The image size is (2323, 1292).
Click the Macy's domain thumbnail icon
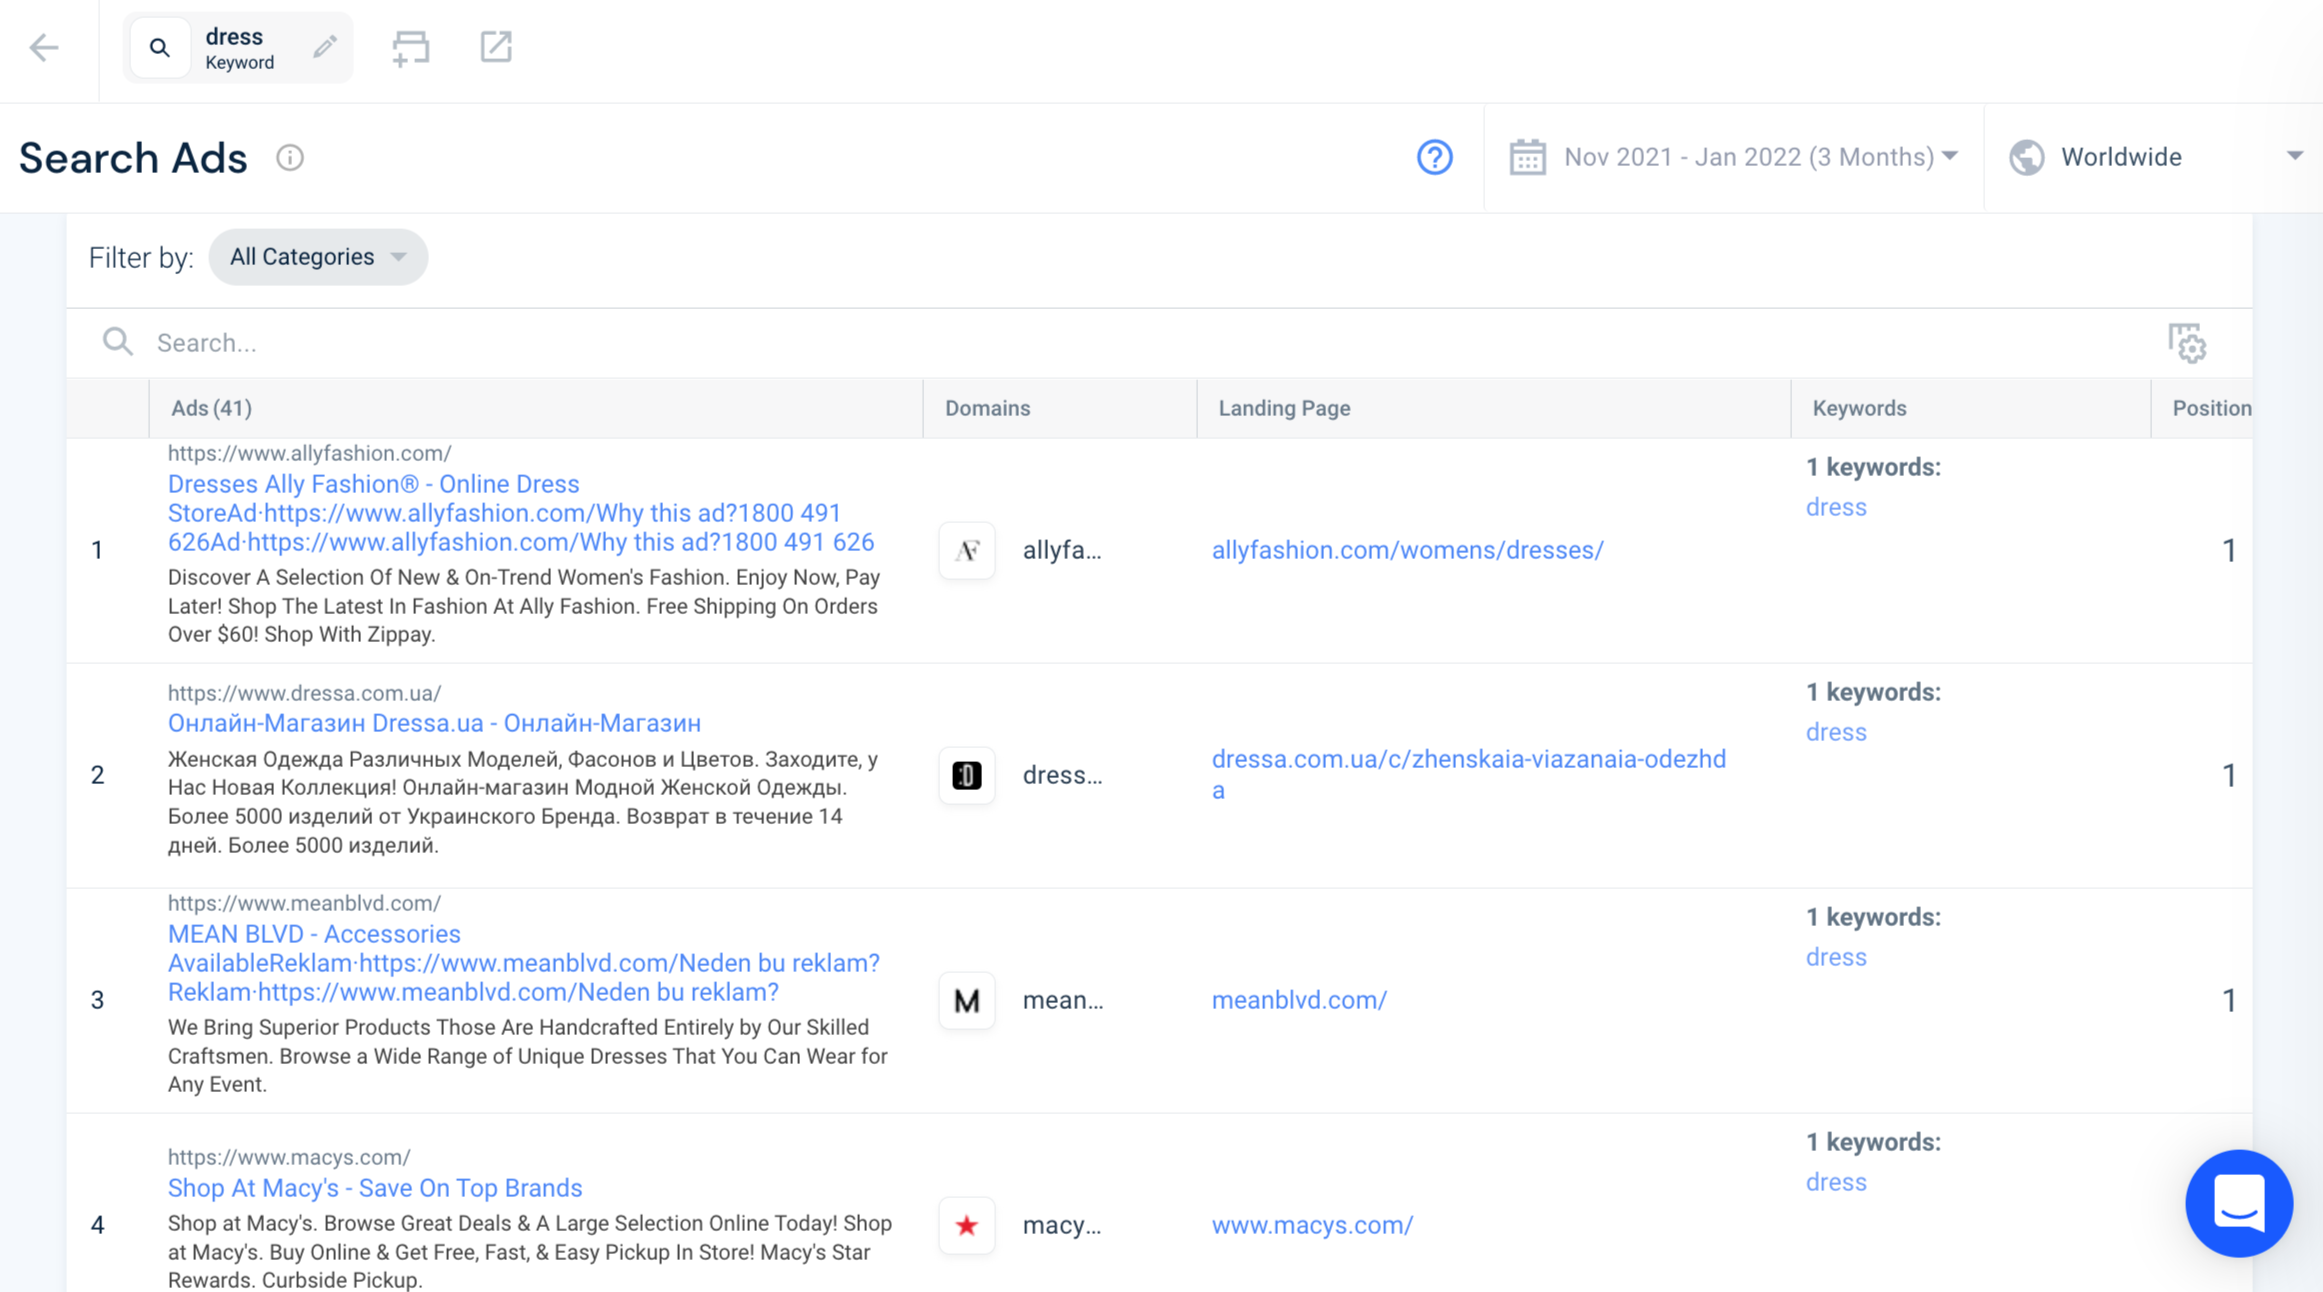tap(967, 1225)
